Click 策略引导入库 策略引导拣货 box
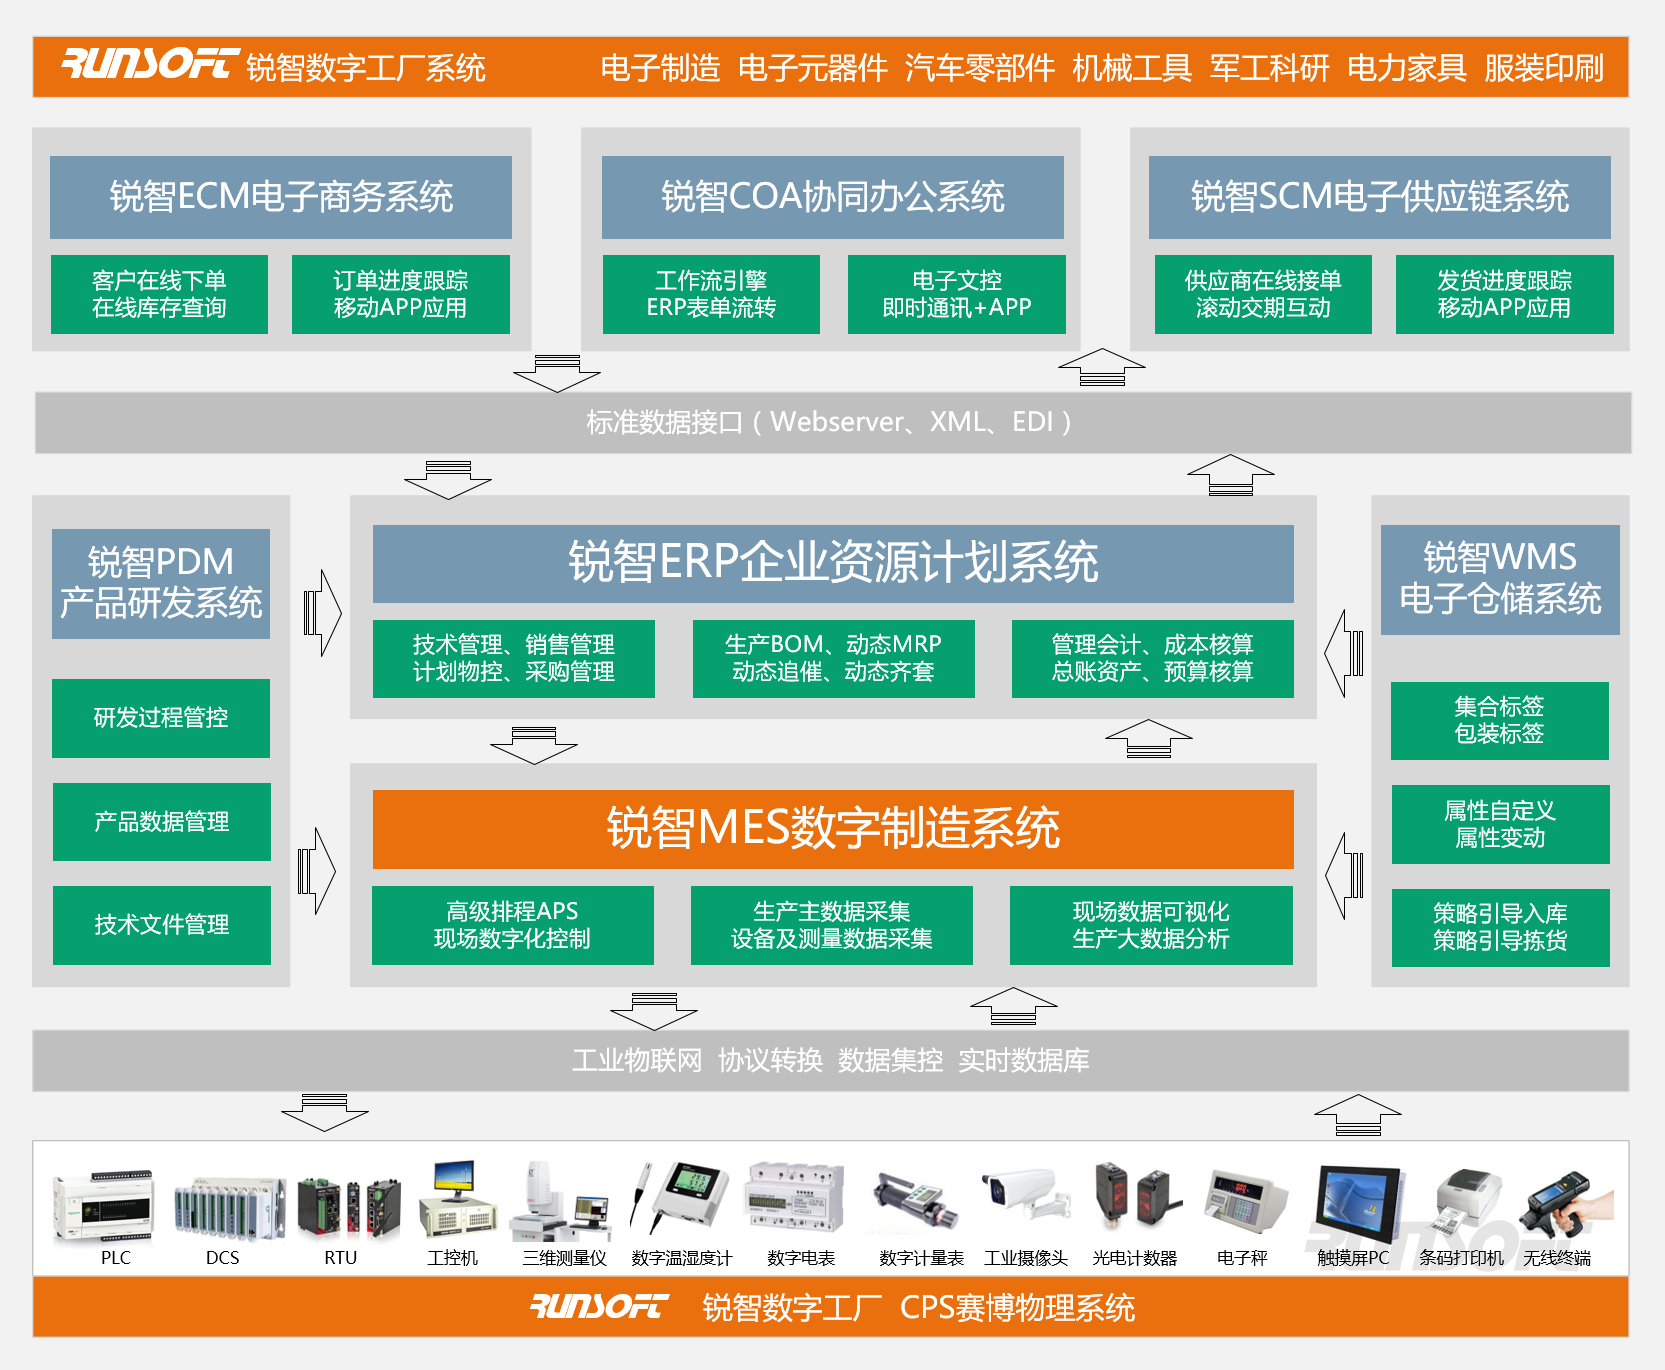Viewport: 1665px width, 1370px height. (1501, 927)
